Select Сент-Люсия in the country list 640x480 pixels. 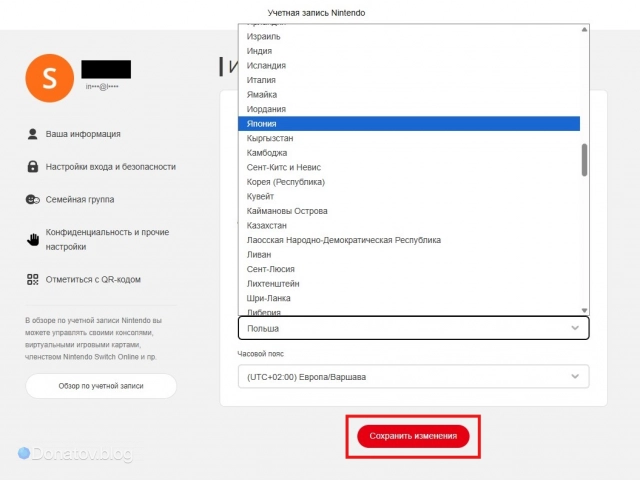(x=409, y=269)
